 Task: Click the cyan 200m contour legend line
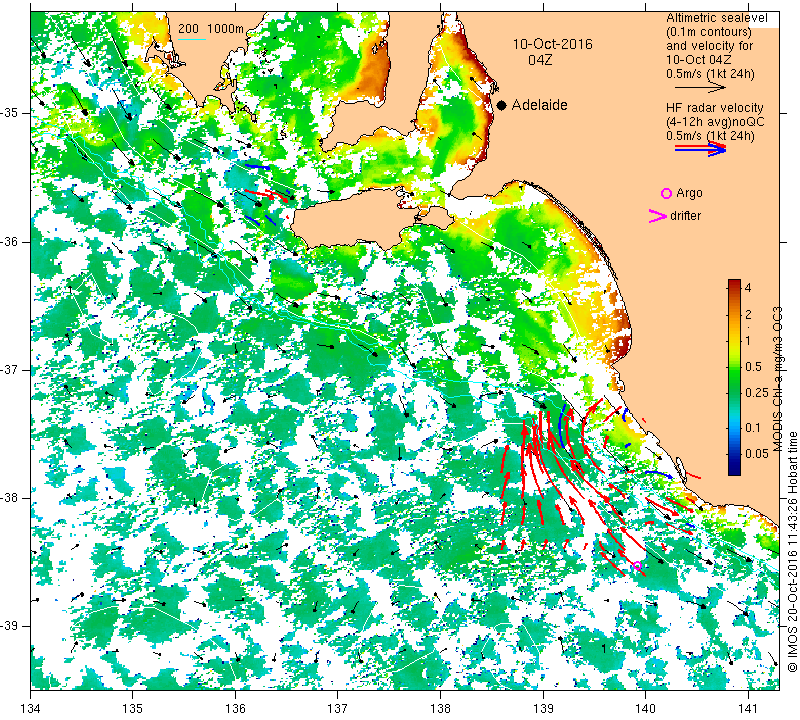[191, 39]
